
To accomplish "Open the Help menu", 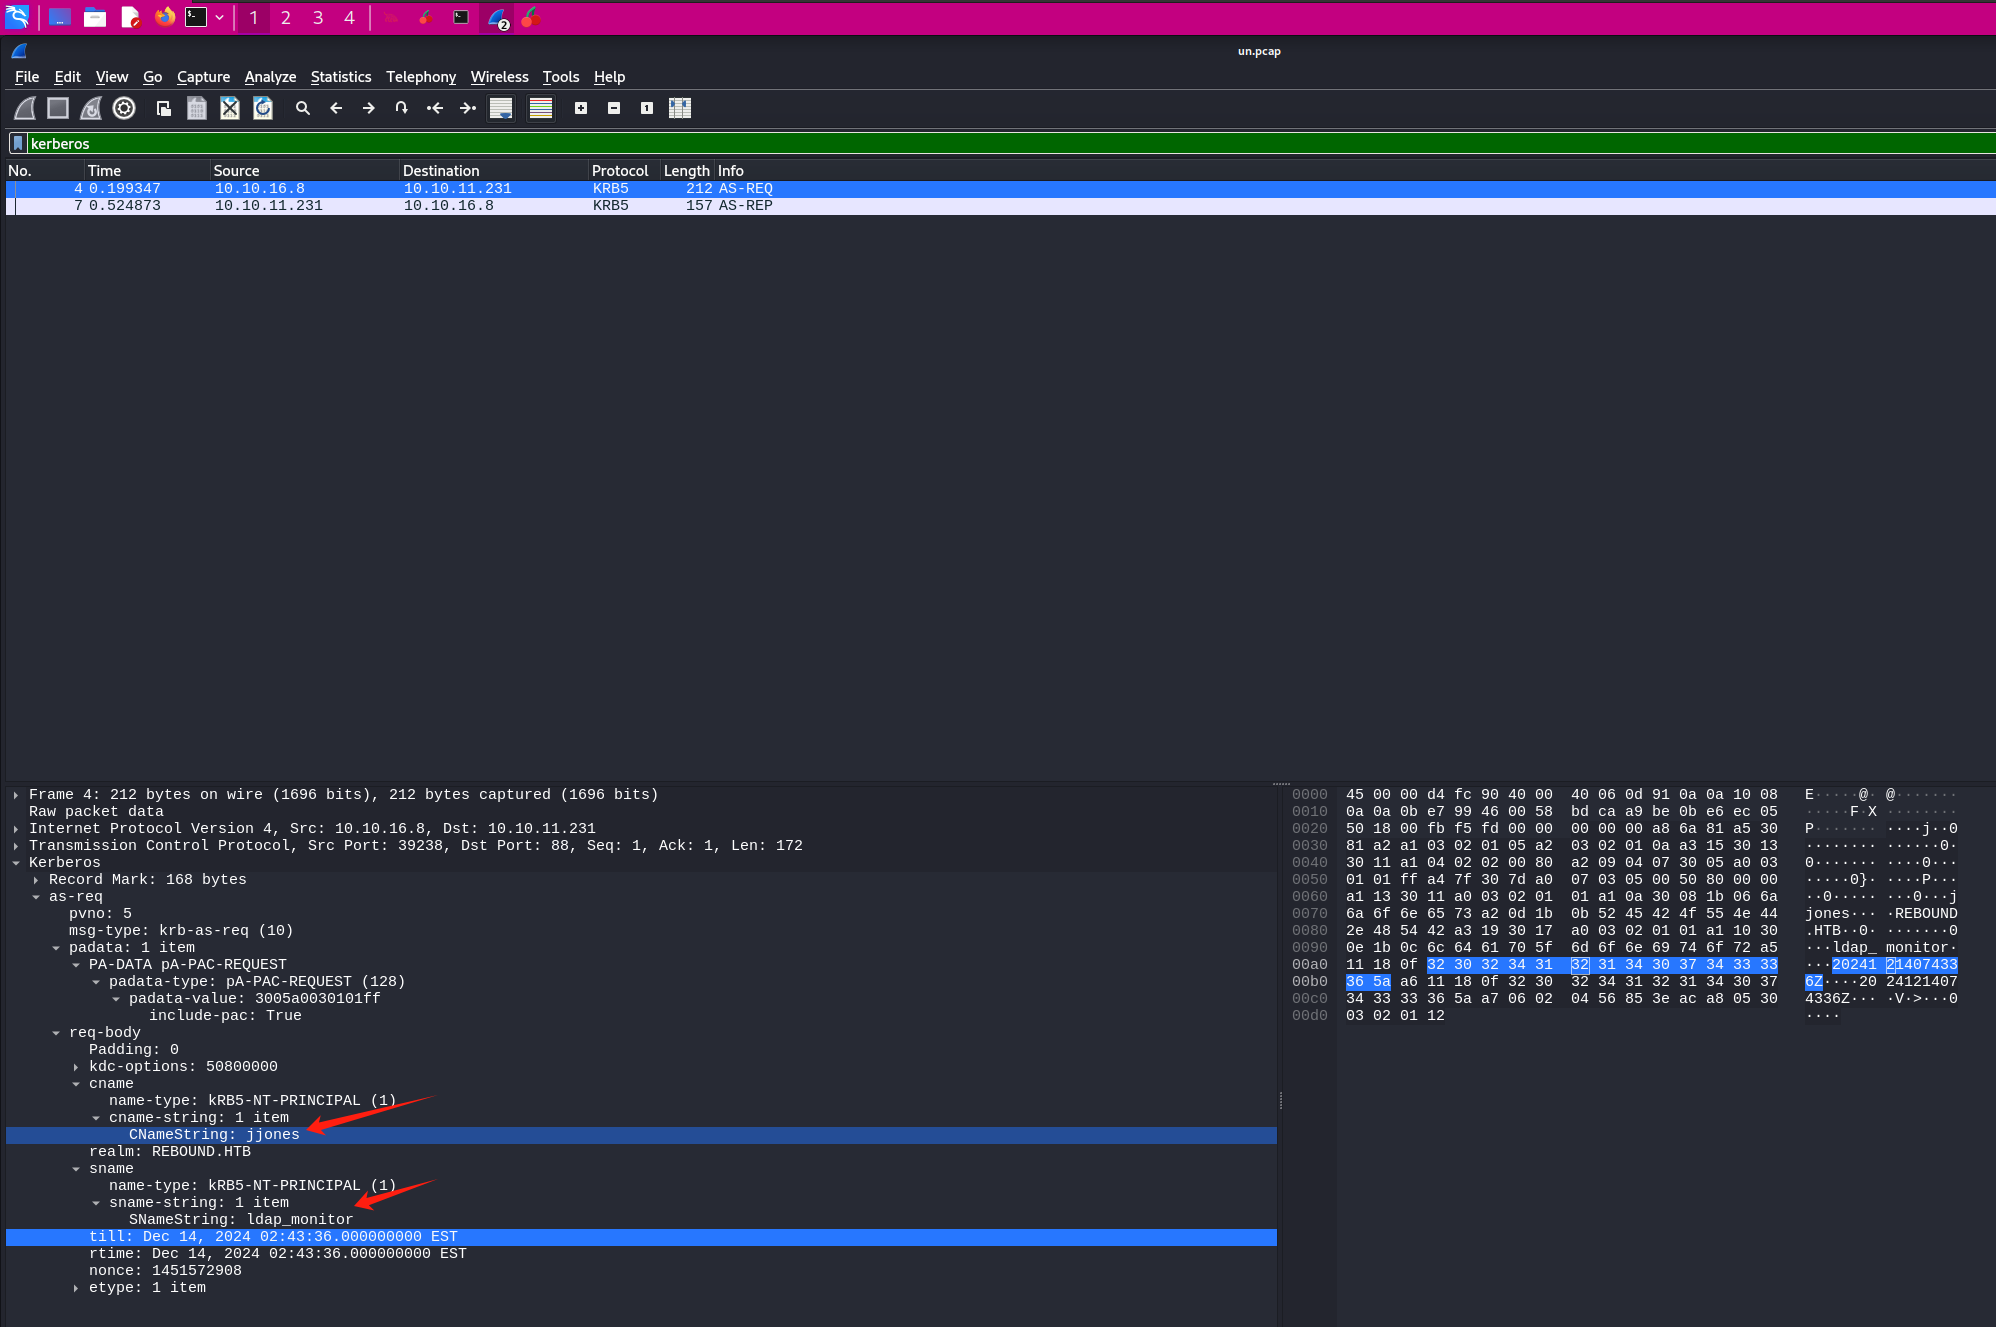I will pos(609,77).
